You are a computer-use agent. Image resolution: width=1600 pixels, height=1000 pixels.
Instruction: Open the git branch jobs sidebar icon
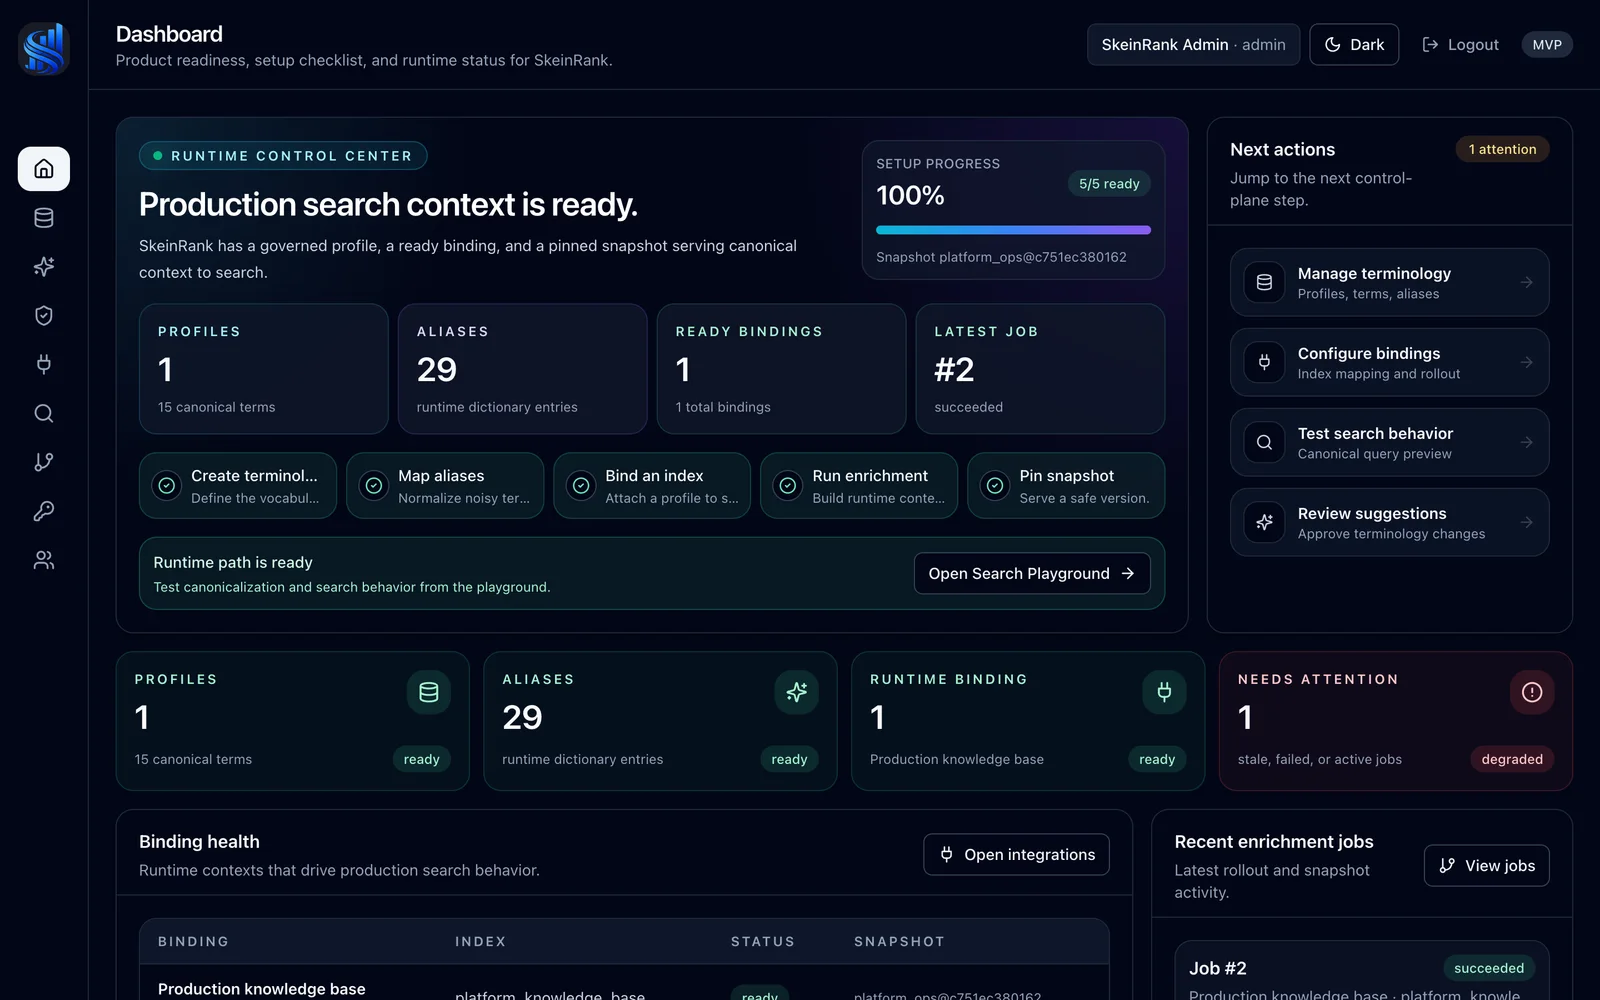pos(44,462)
